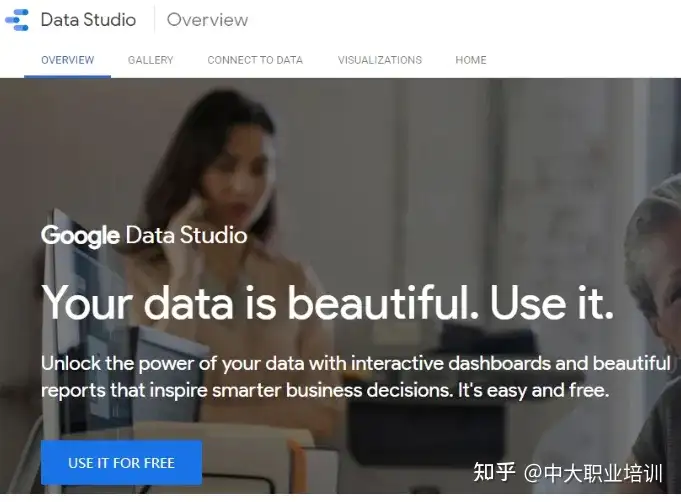The image size is (681, 502).
Task: Click the Unlock the power description text
Action: pos(356,376)
